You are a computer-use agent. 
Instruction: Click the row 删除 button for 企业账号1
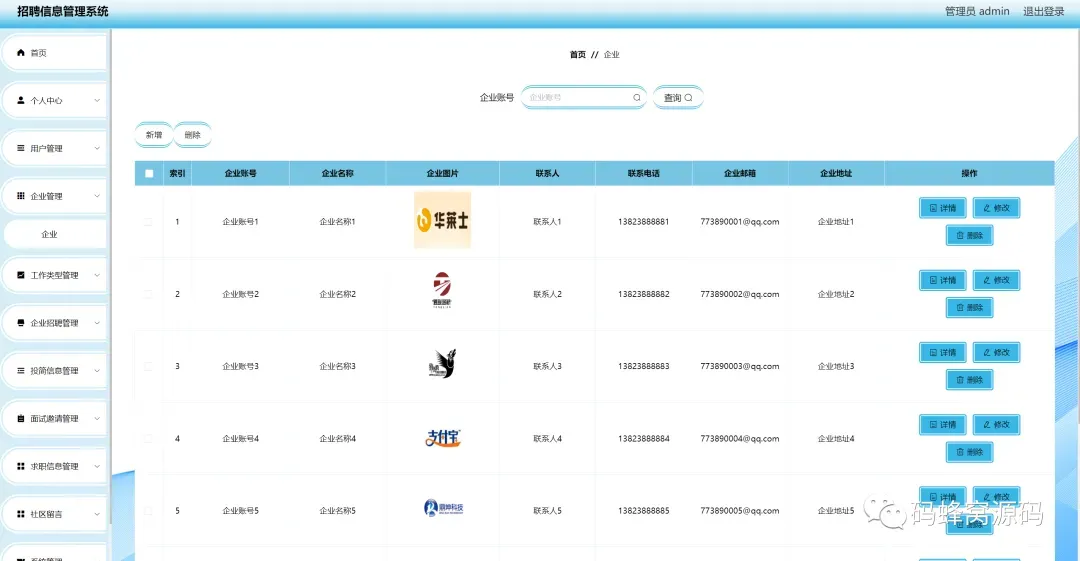969,235
